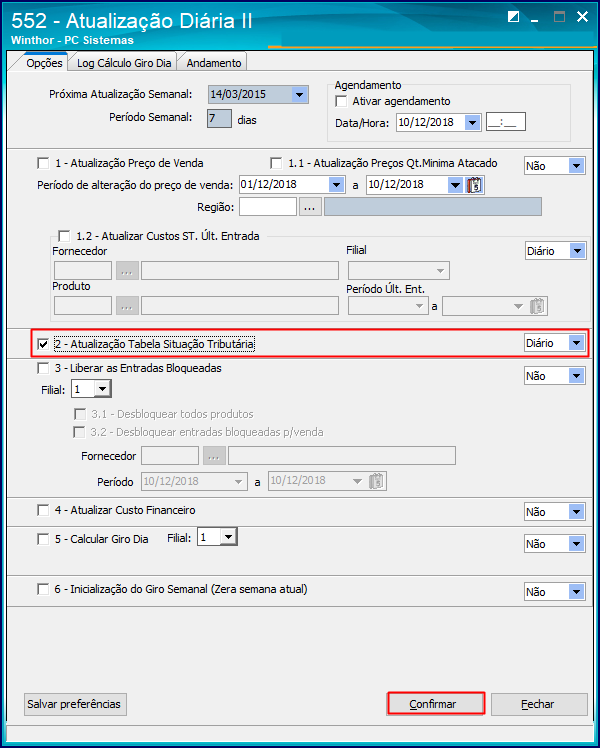Check 3 - Liberar as Entradas Bloqueadas

point(43,368)
